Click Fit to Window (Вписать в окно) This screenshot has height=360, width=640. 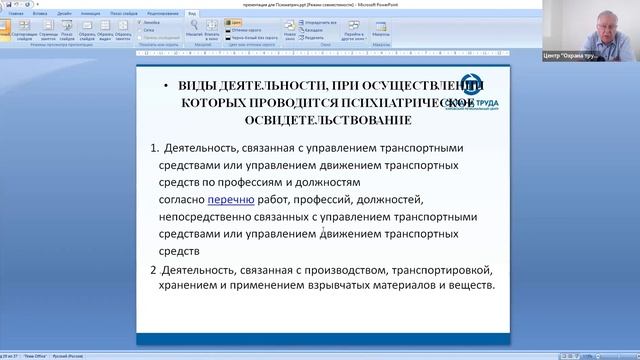(211, 29)
